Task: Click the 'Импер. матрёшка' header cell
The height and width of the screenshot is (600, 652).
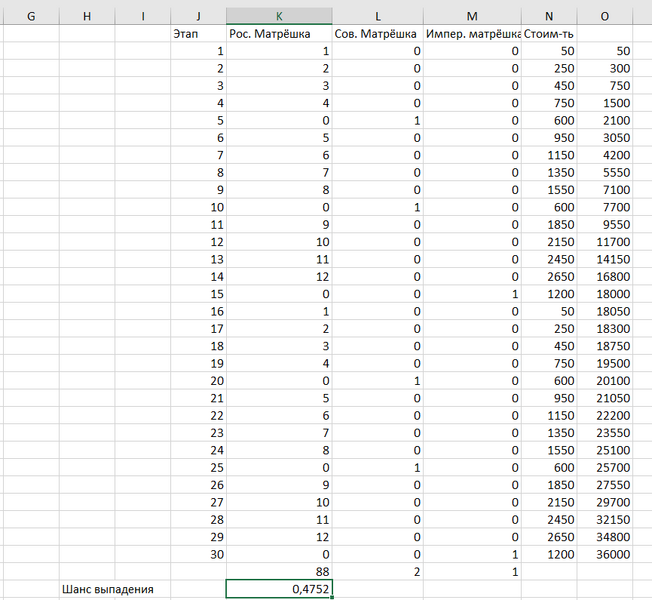Action: pyautogui.click(x=472, y=34)
